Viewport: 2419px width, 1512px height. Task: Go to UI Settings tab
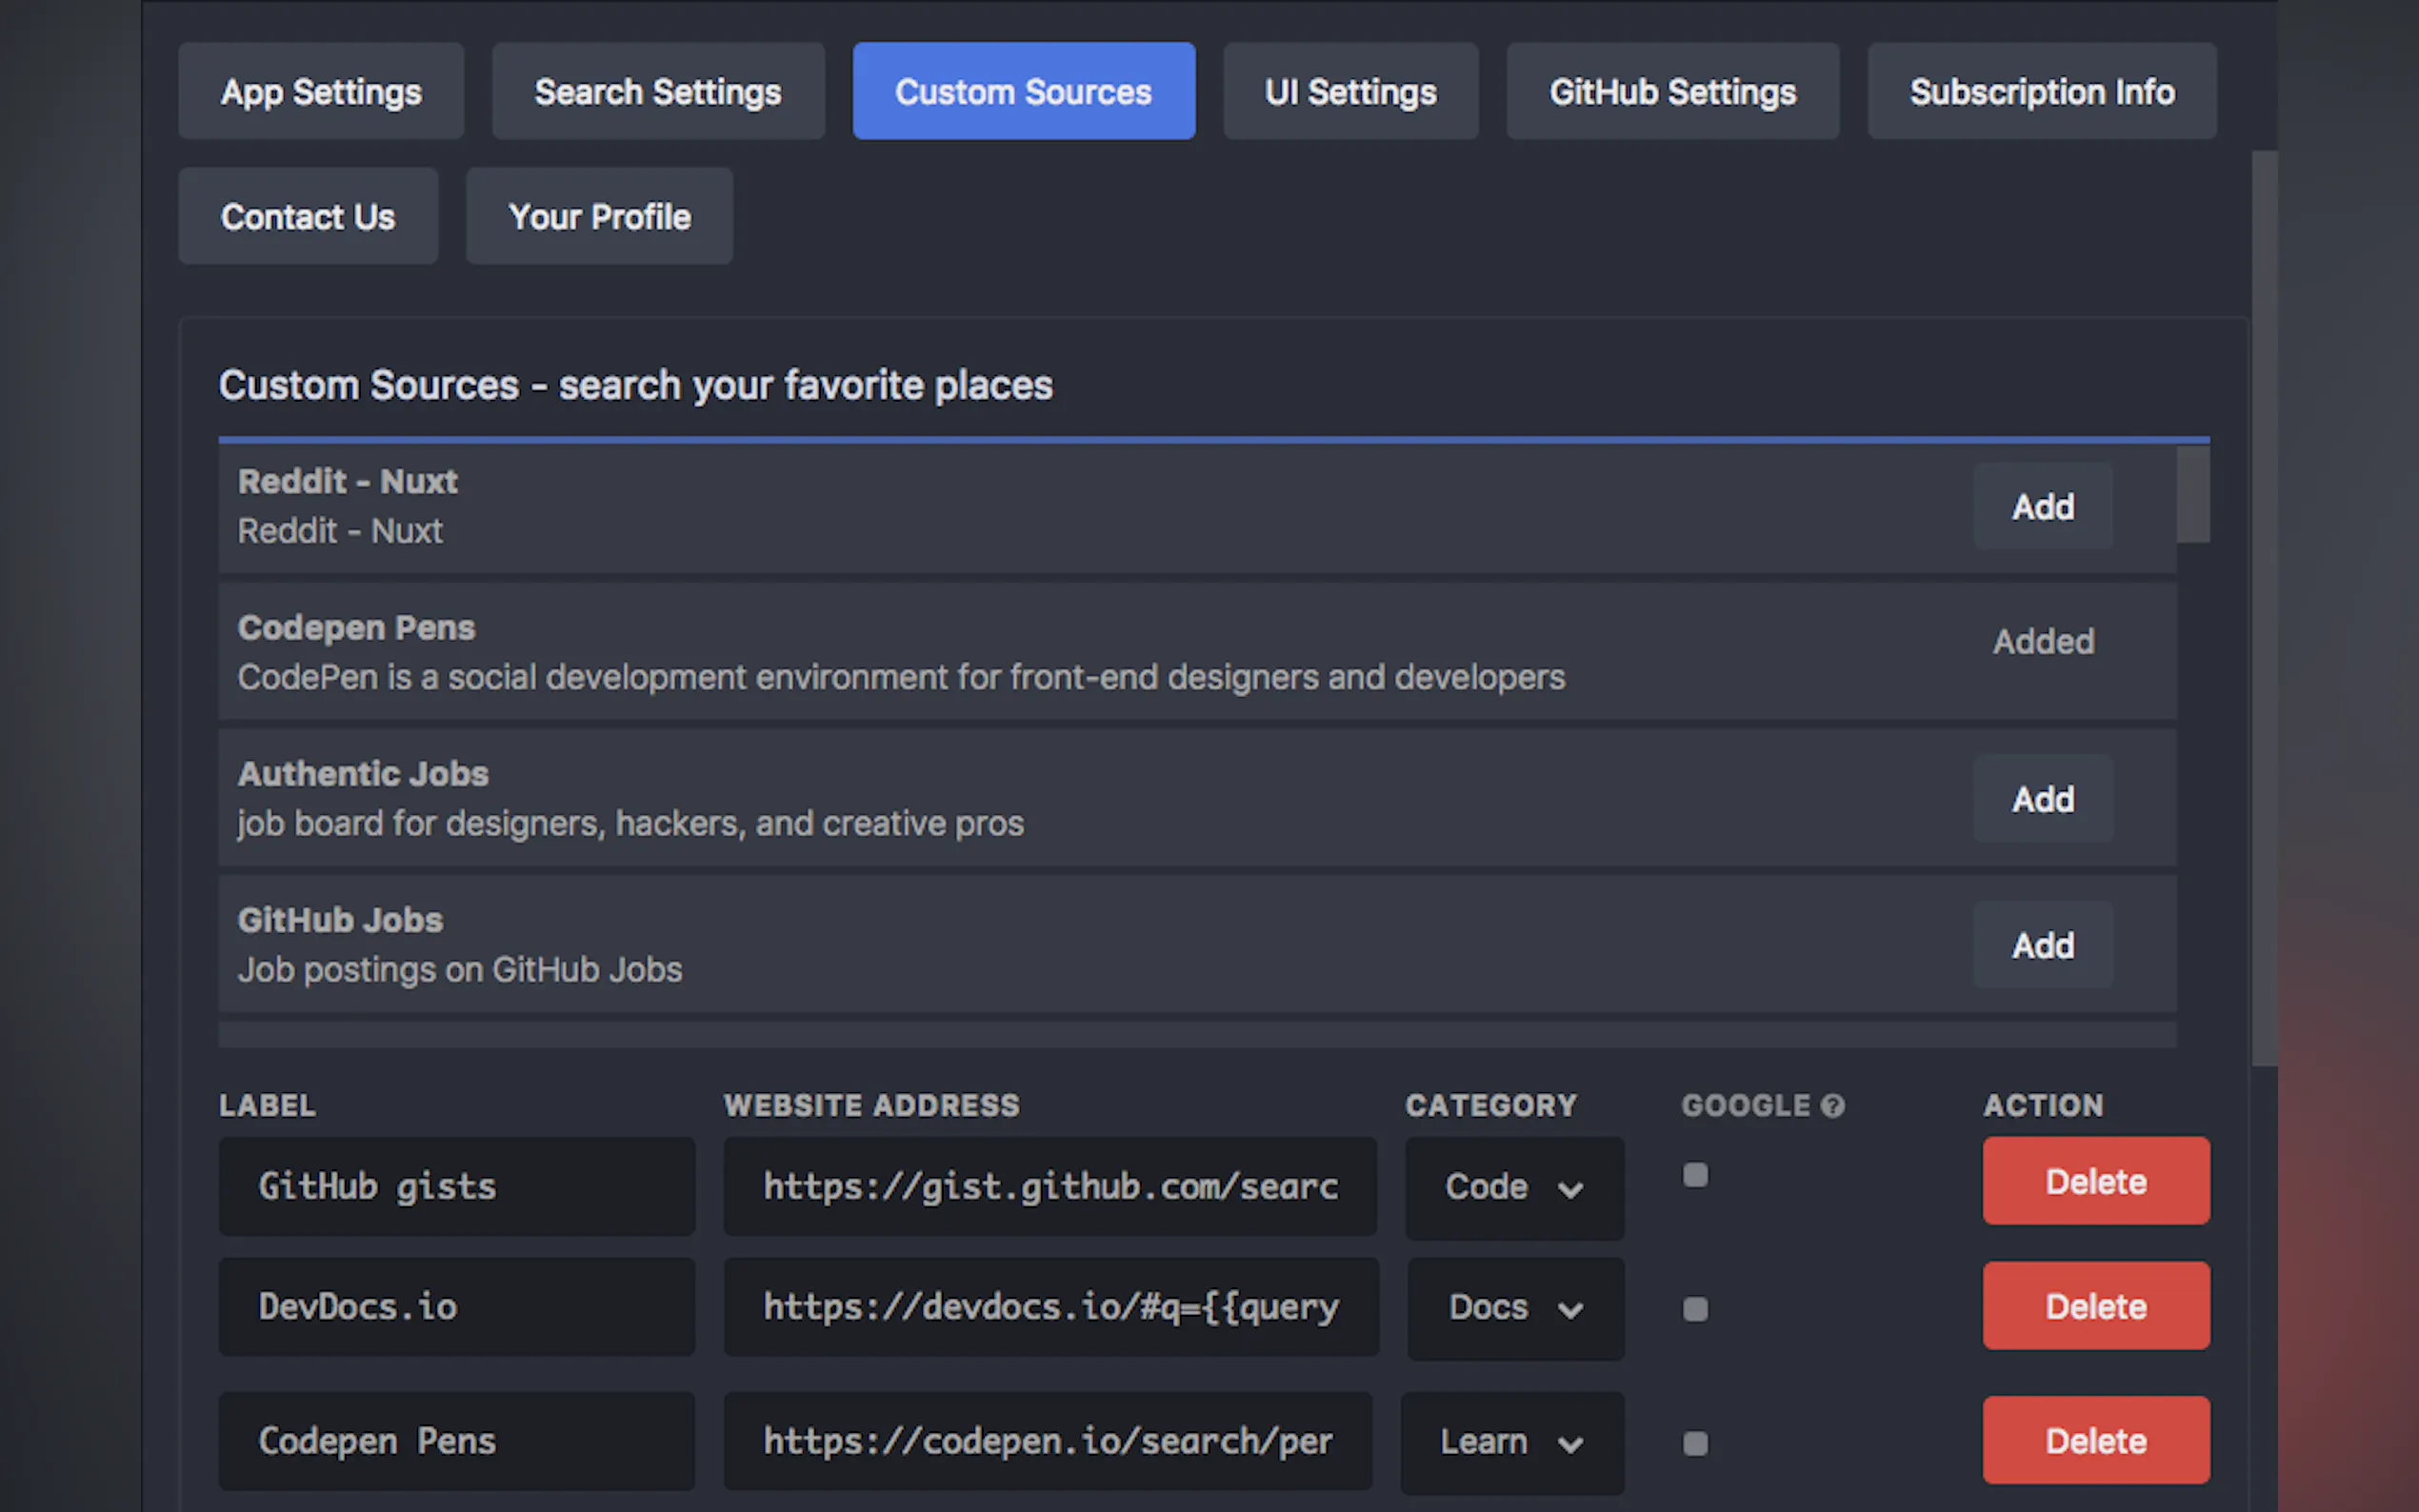1350,92
